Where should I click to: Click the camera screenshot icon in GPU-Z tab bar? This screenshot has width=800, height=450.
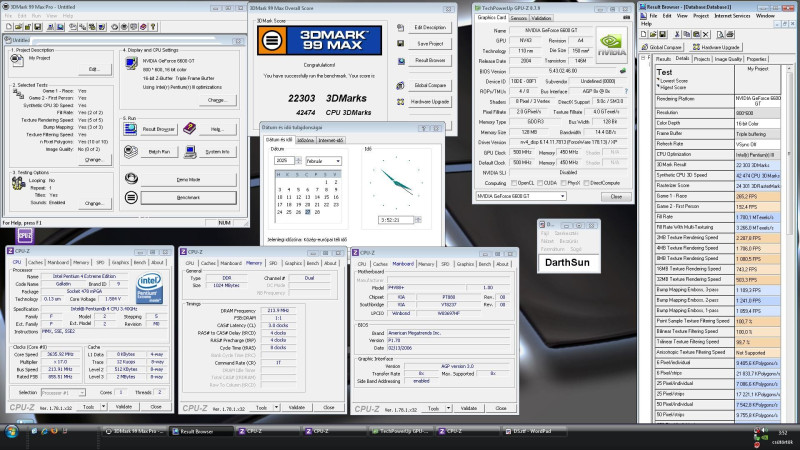tap(626, 17)
